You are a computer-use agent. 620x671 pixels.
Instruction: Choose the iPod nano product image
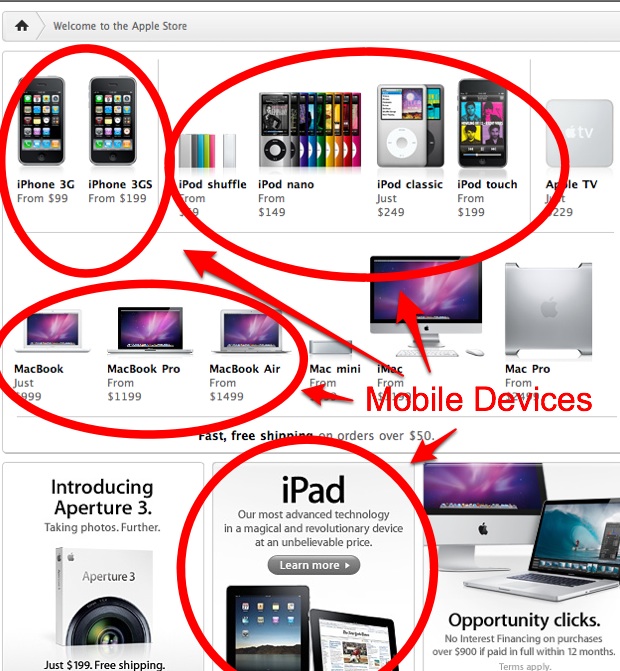pyautogui.click(x=310, y=130)
